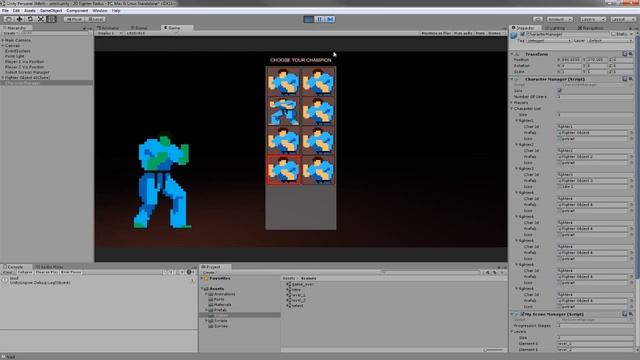Click the Step forward button

pos(330,19)
